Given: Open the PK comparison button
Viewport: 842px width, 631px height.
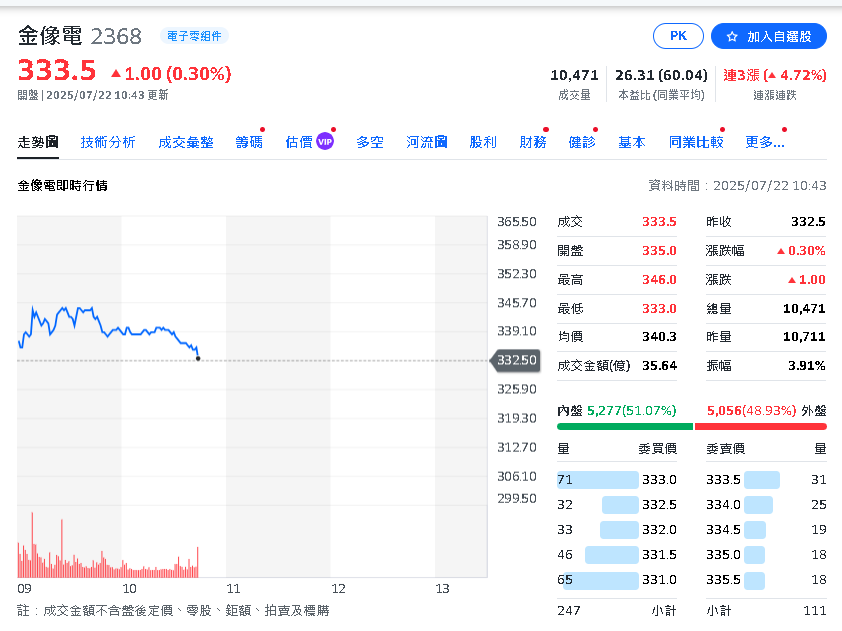Looking at the screenshot, I should pyautogui.click(x=678, y=36).
